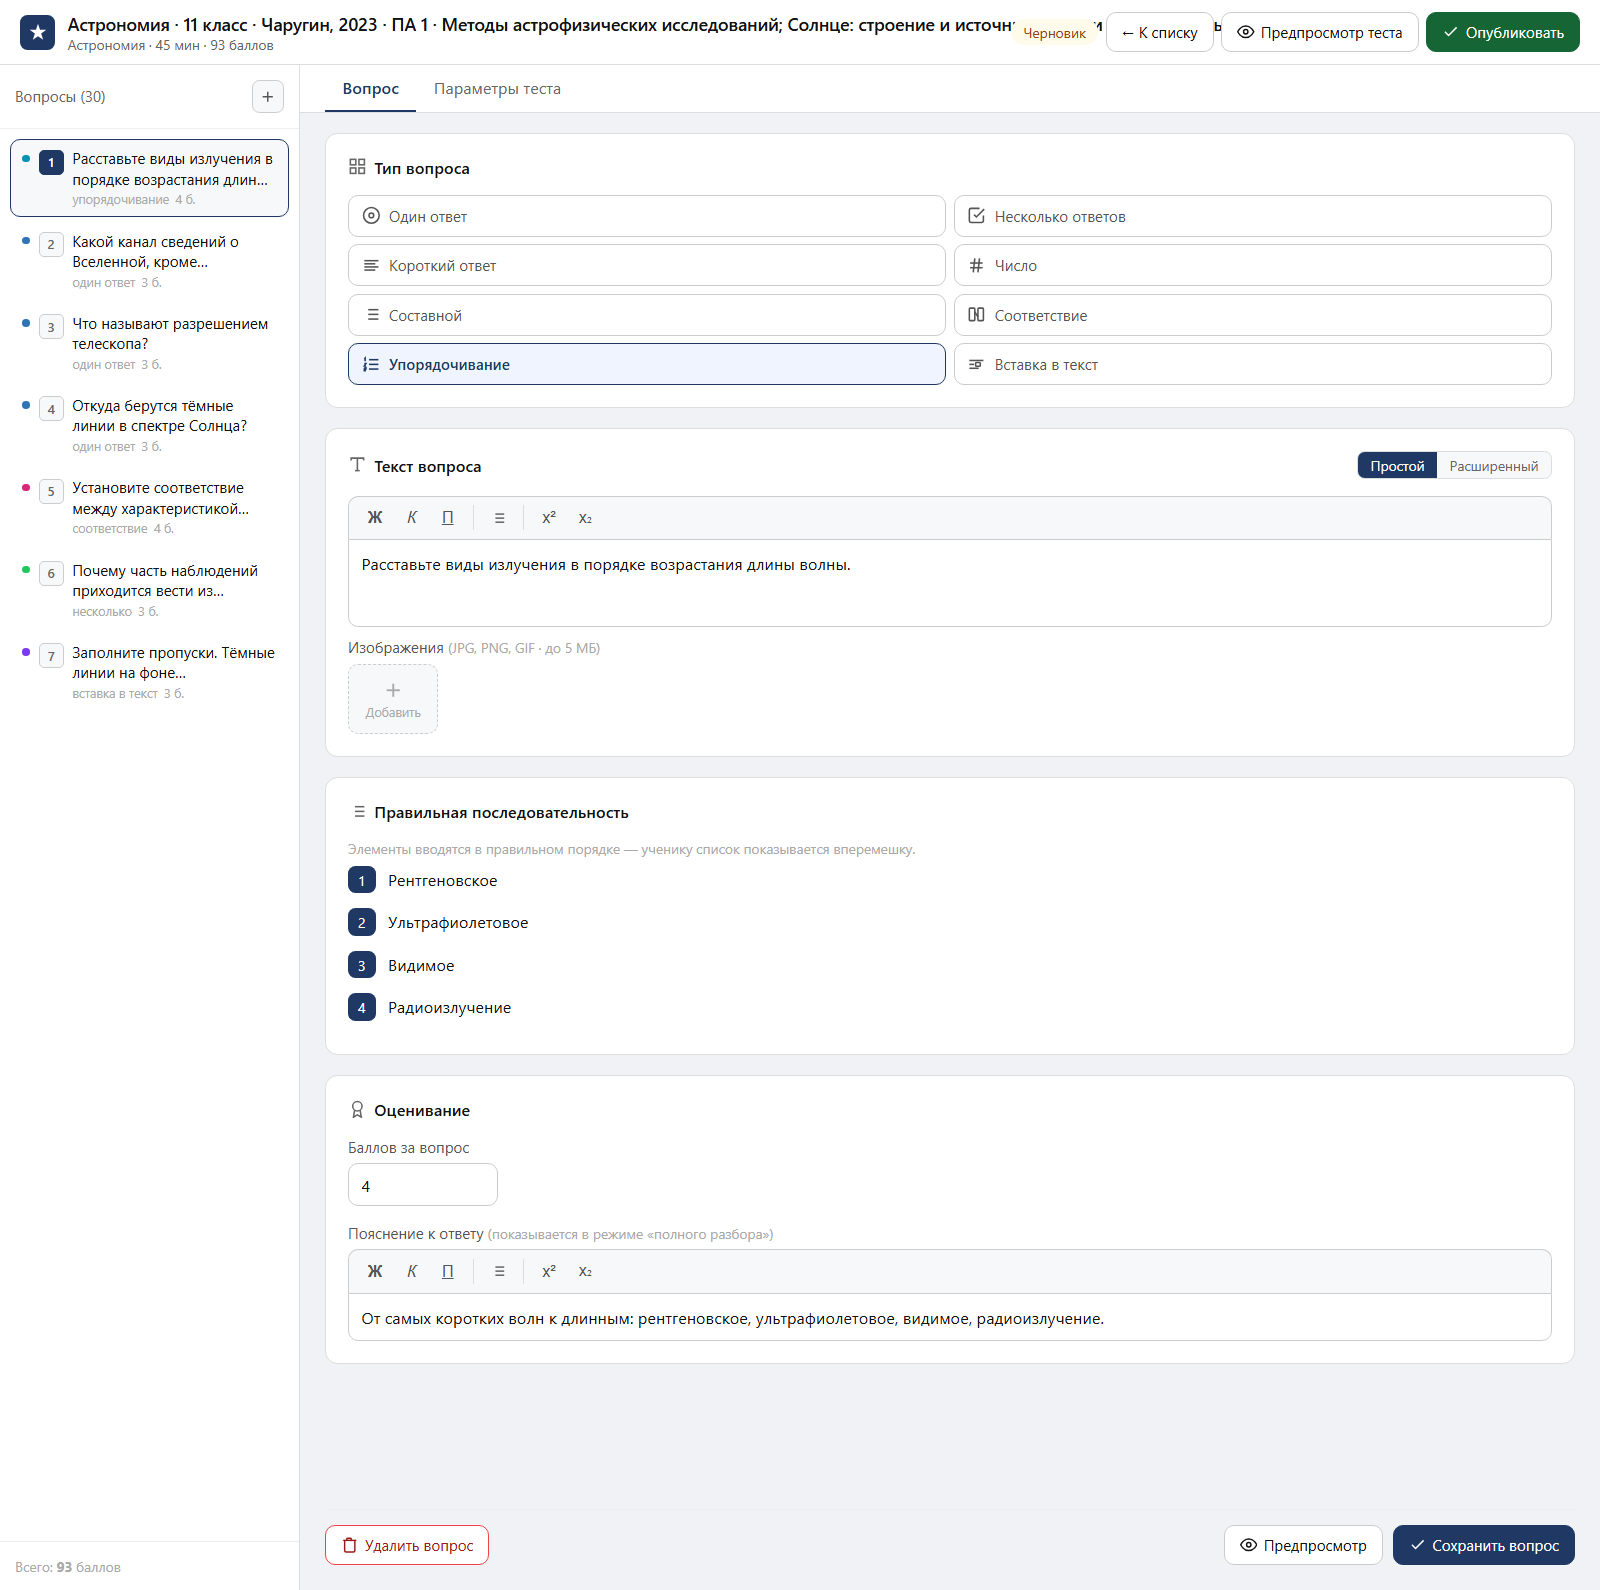The image size is (1600, 1590).
Task: Open the Вопрос tab
Action: click(371, 89)
